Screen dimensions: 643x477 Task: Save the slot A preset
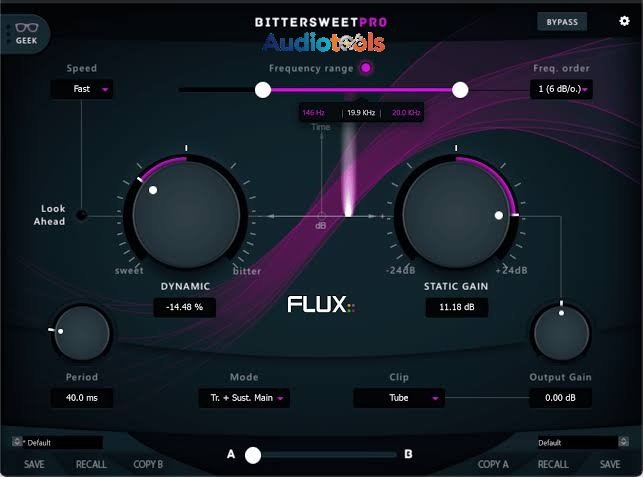[34, 464]
